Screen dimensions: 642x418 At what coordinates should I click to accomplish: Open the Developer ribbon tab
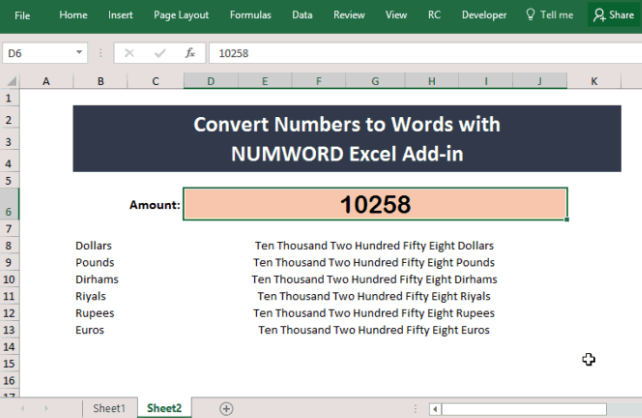click(484, 15)
